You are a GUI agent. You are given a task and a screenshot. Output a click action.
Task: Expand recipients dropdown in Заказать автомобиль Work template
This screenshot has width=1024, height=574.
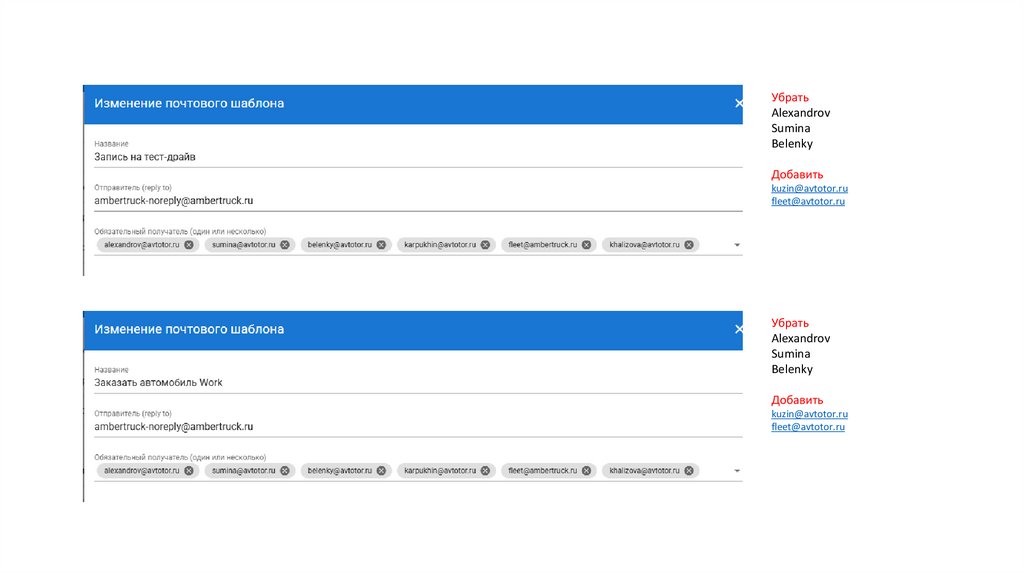coord(737,471)
